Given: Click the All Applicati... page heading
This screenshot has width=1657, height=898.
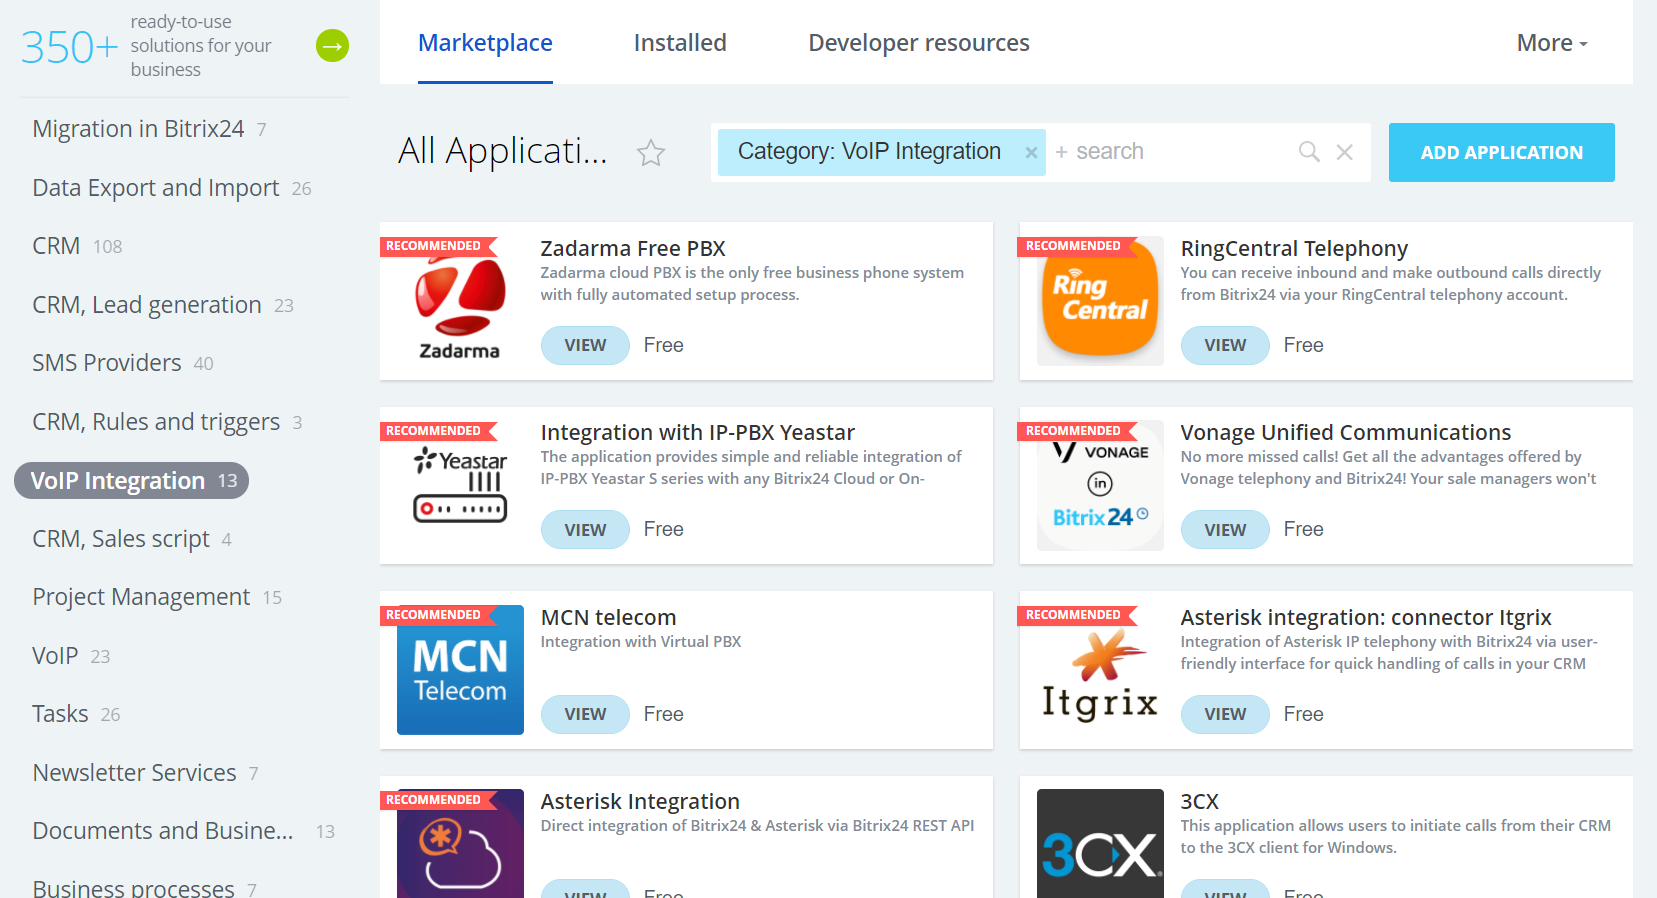Looking at the screenshot, I should tap(503, 151).
